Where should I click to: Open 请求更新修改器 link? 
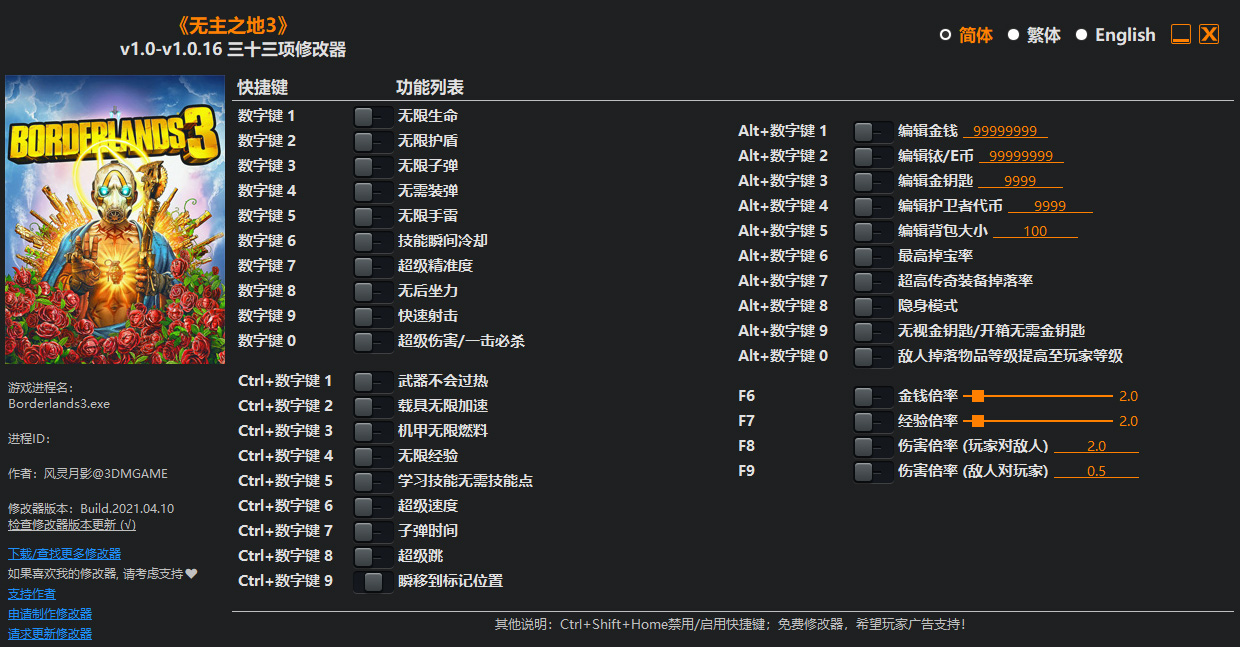pos(50,633)
